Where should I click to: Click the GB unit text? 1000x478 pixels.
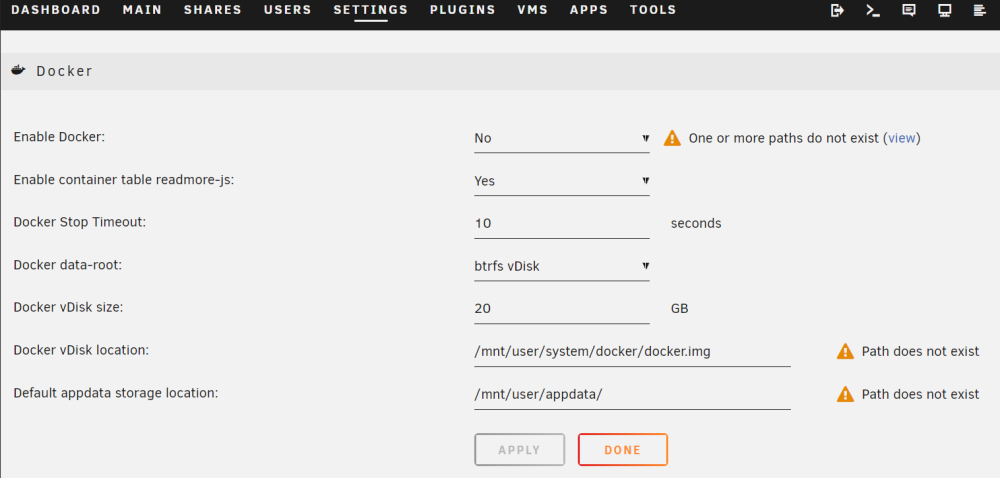[x=680, y=309]
